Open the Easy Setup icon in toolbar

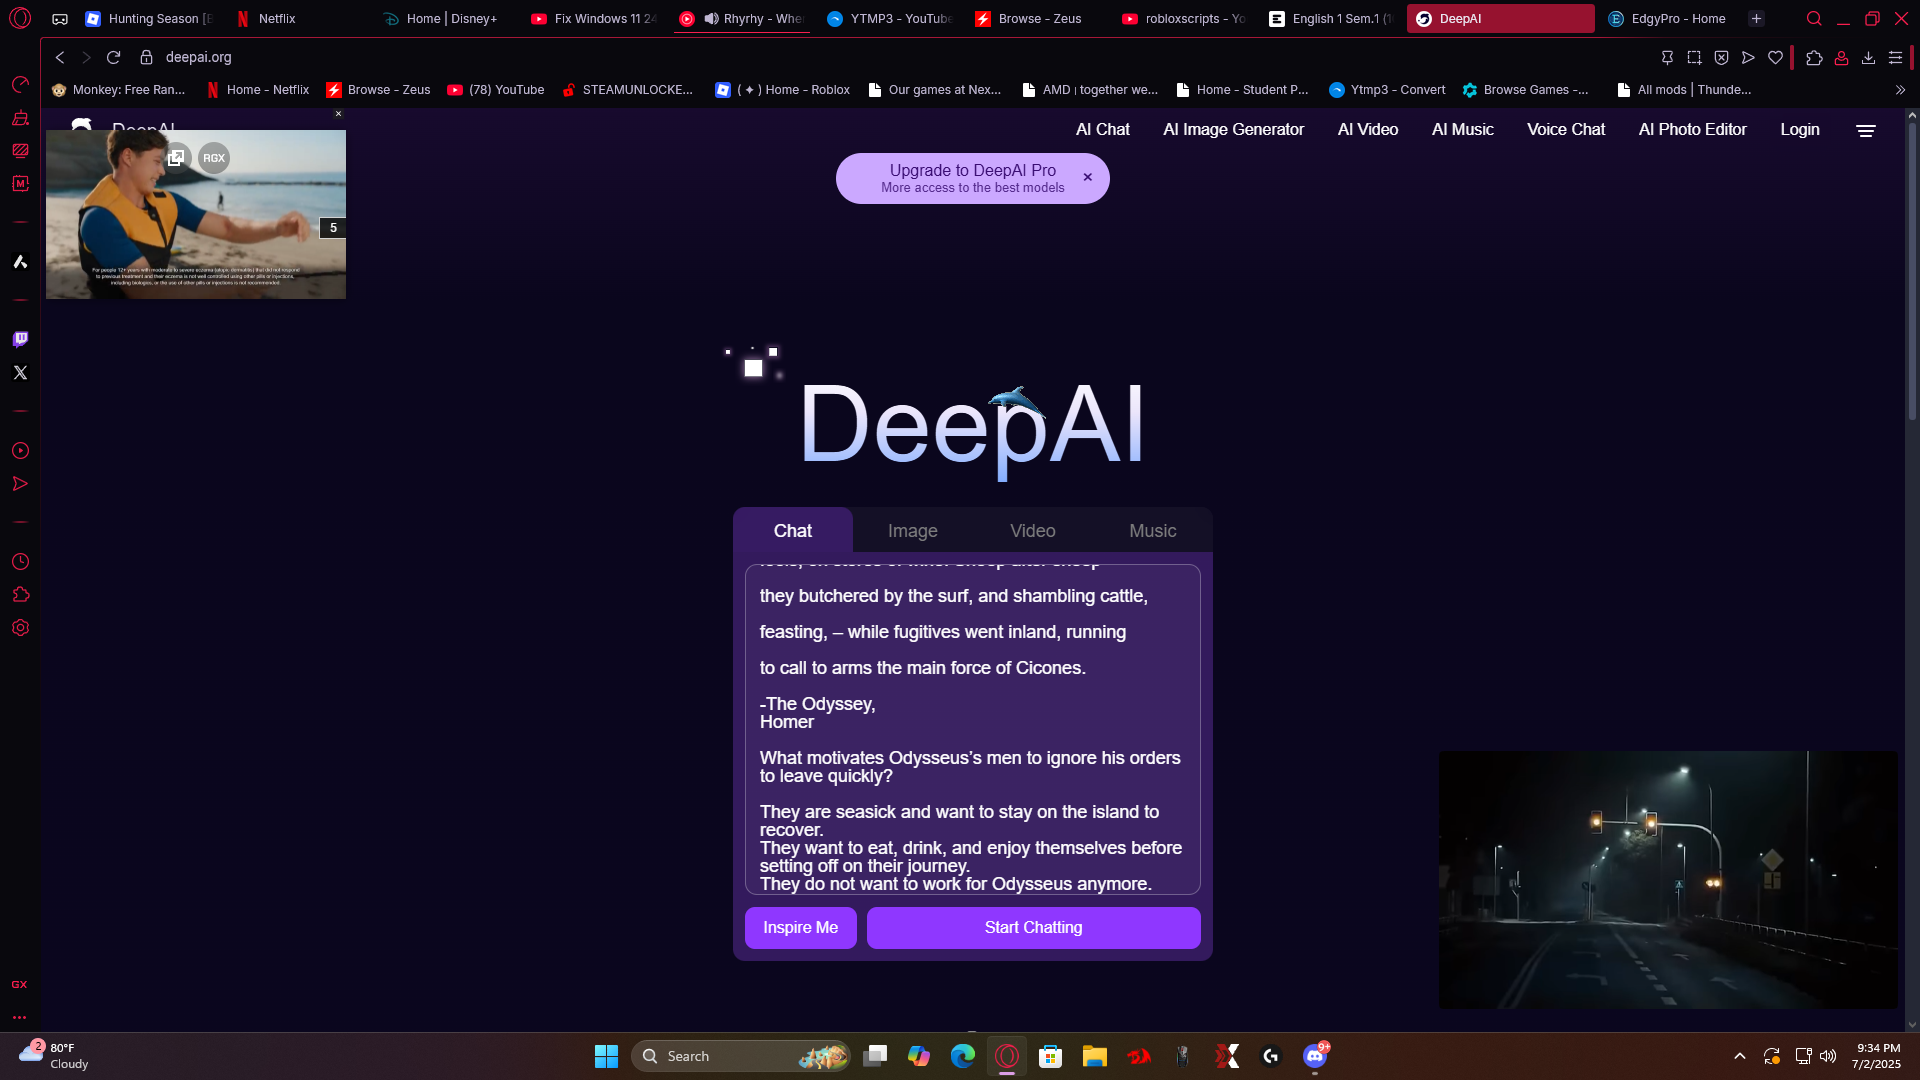1895,57
